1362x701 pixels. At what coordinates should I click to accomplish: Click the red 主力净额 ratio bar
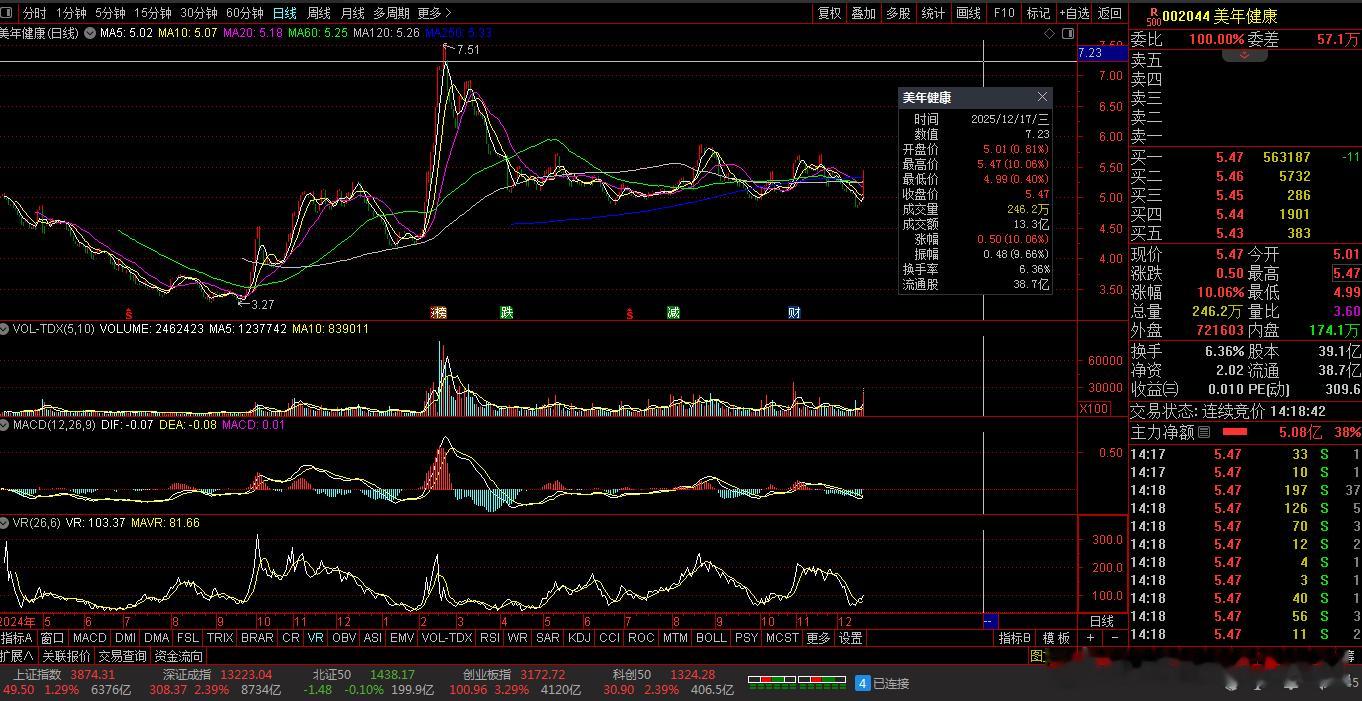pos(1235,432)
